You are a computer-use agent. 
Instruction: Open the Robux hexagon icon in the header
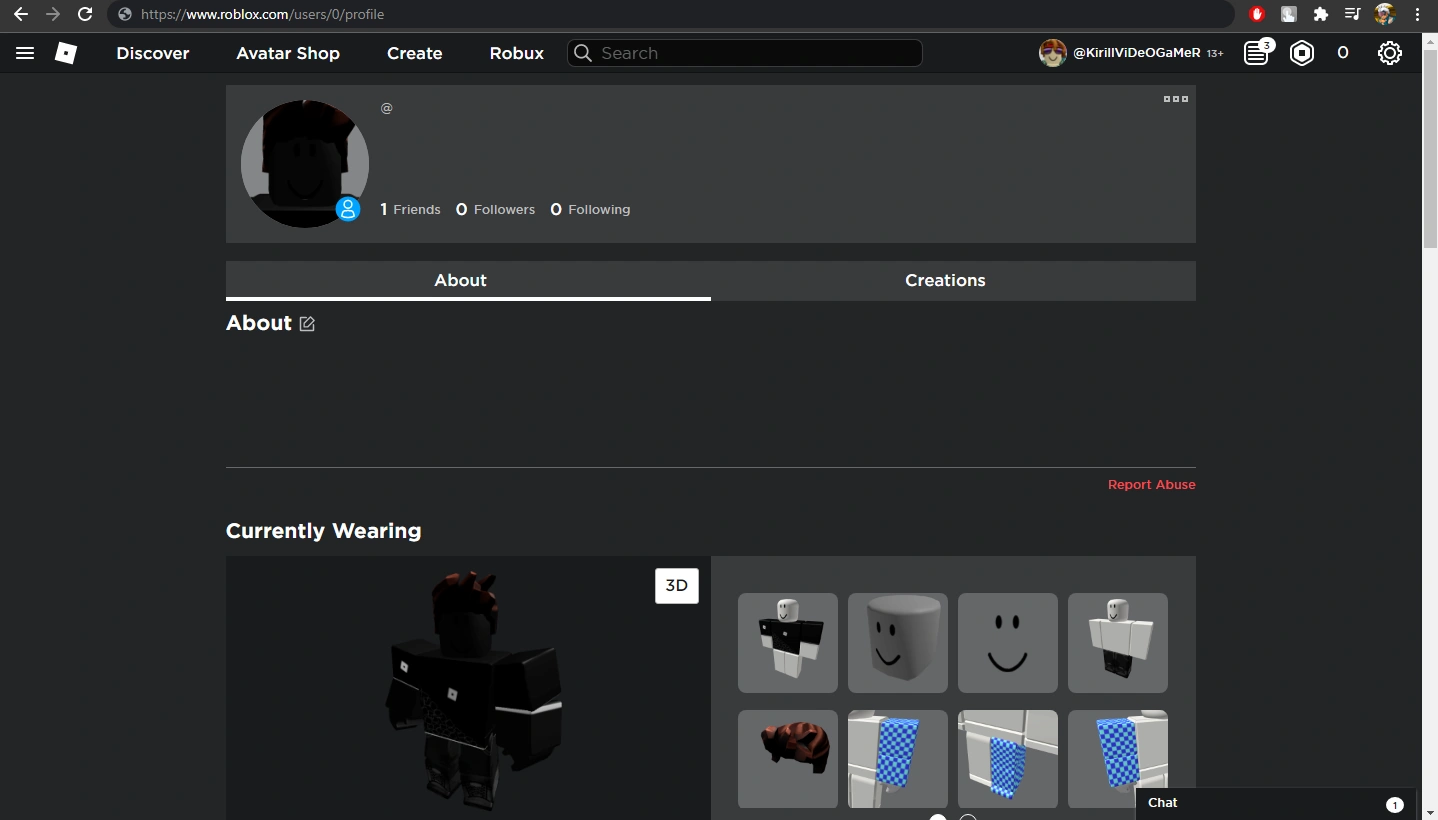click(1302, 53)
